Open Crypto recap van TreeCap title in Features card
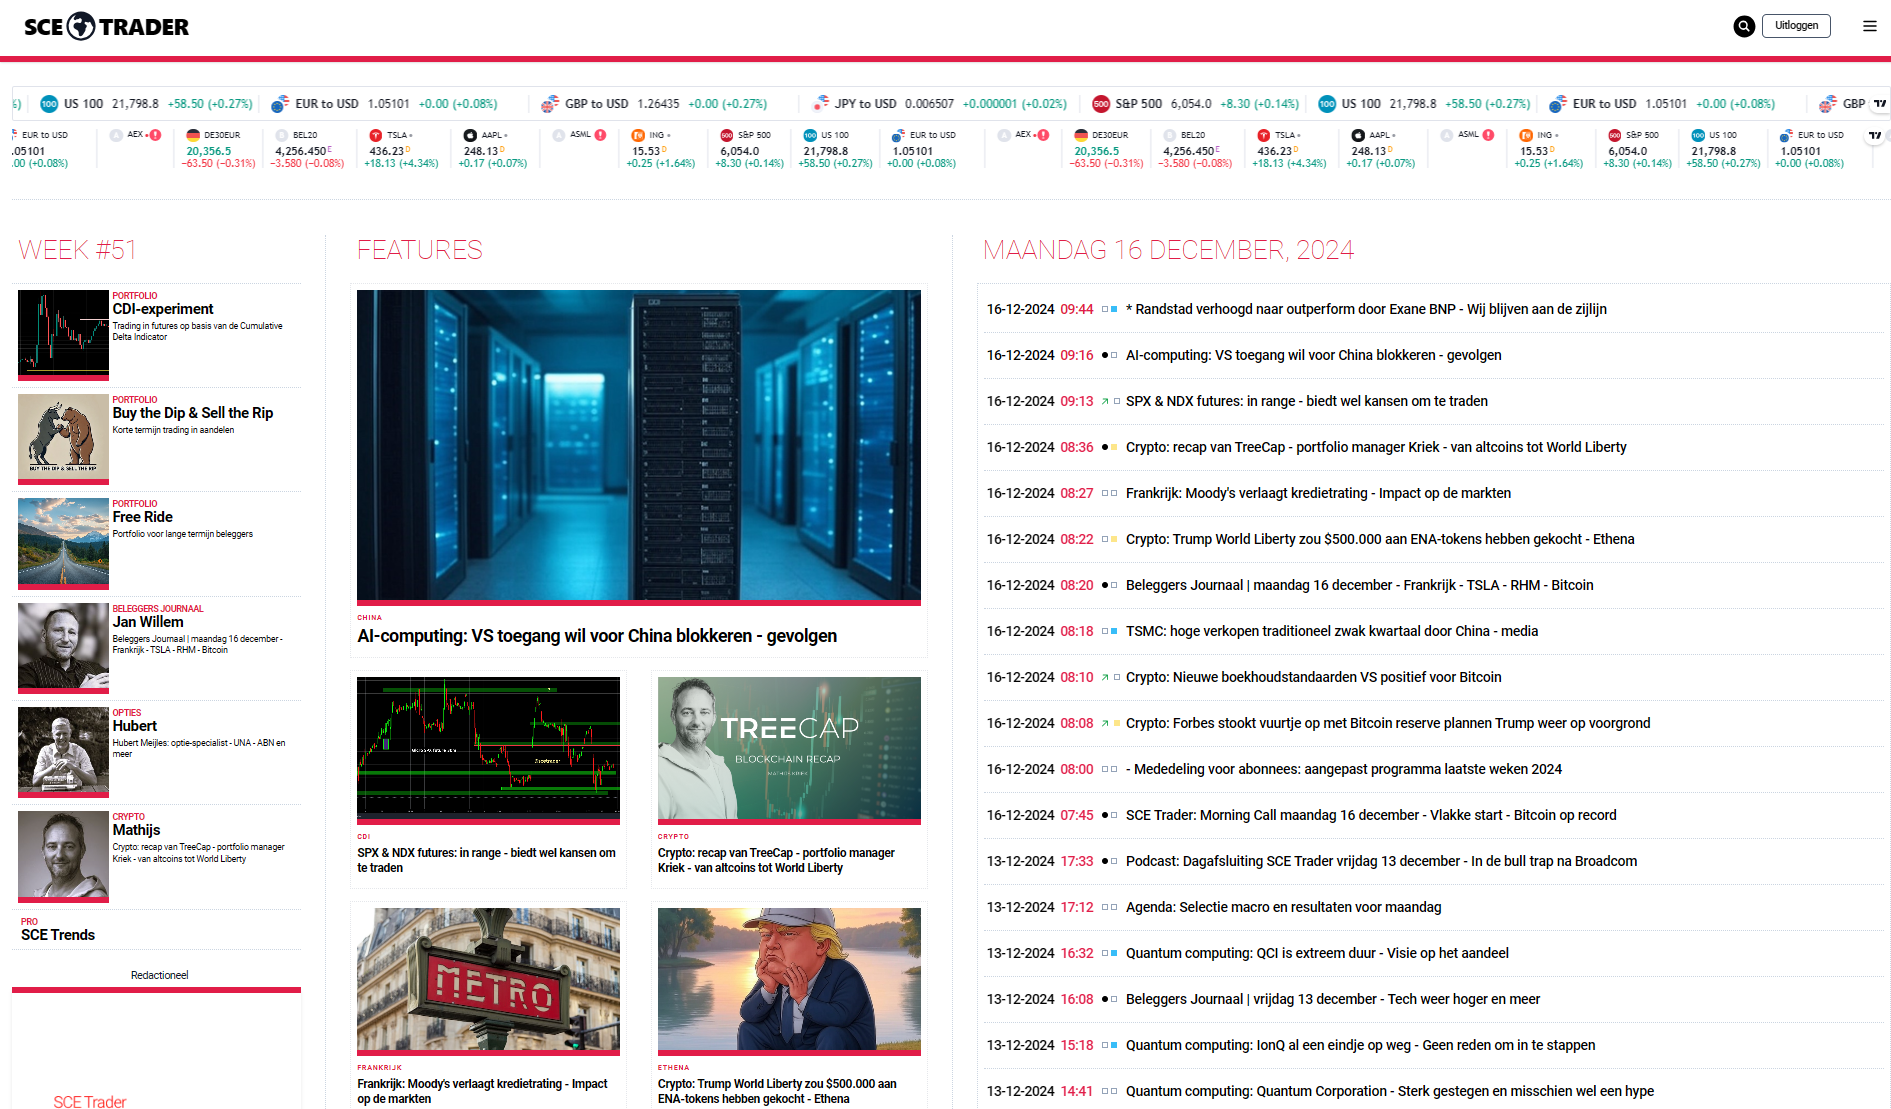The height and width of the screenshot is (1109, 1891). [x=776, y=861]
